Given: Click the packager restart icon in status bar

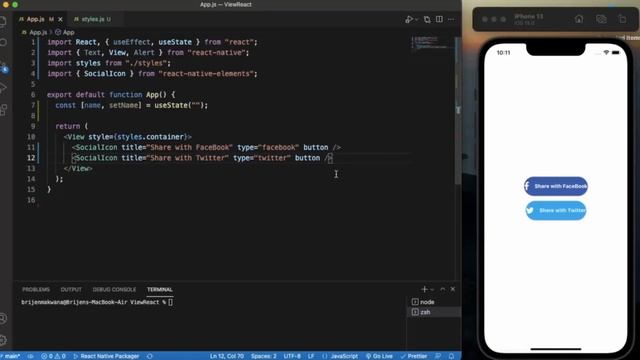Looking at the screenshot, I should (x=150, y=356).
